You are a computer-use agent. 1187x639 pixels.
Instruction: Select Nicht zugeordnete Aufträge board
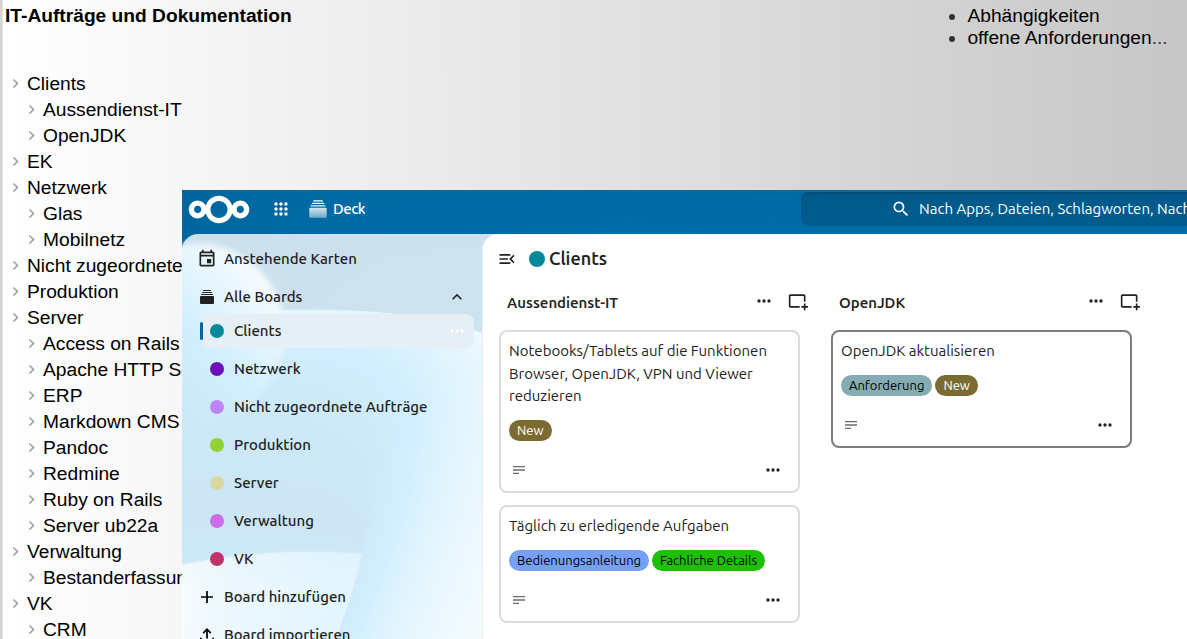tap(330, 407)
